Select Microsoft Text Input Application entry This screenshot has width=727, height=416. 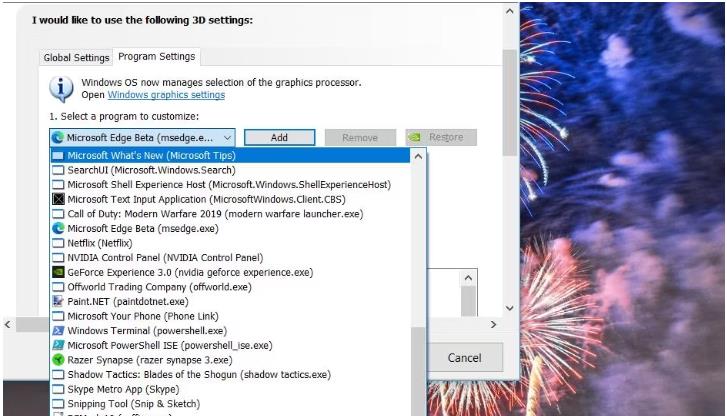click(x=230, y=199)
